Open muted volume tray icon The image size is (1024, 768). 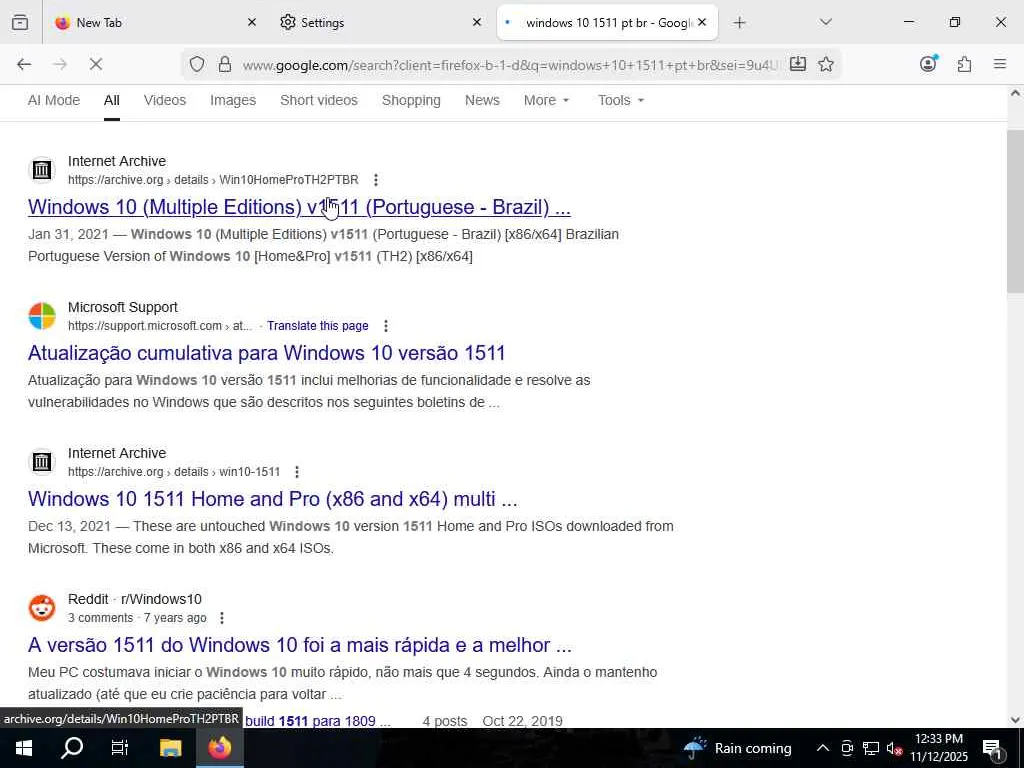894,748
